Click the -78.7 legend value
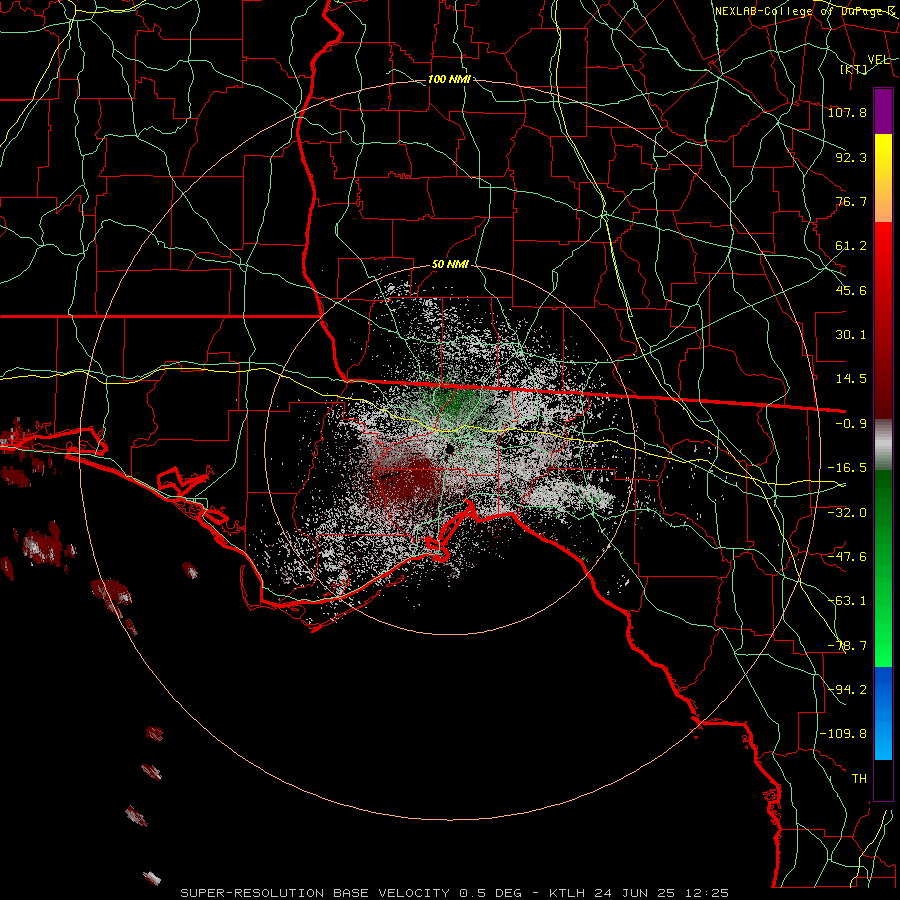This screenshot has width=900, height=900. point(847,646)
